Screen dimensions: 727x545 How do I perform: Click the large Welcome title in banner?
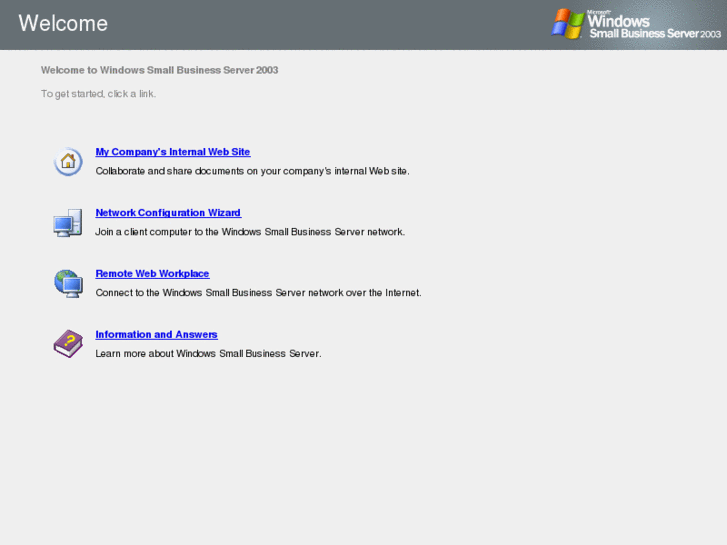[x=63, y=23]
